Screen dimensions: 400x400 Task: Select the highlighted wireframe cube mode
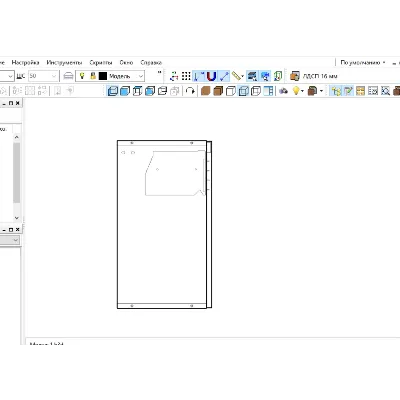[x=244, y=91]
